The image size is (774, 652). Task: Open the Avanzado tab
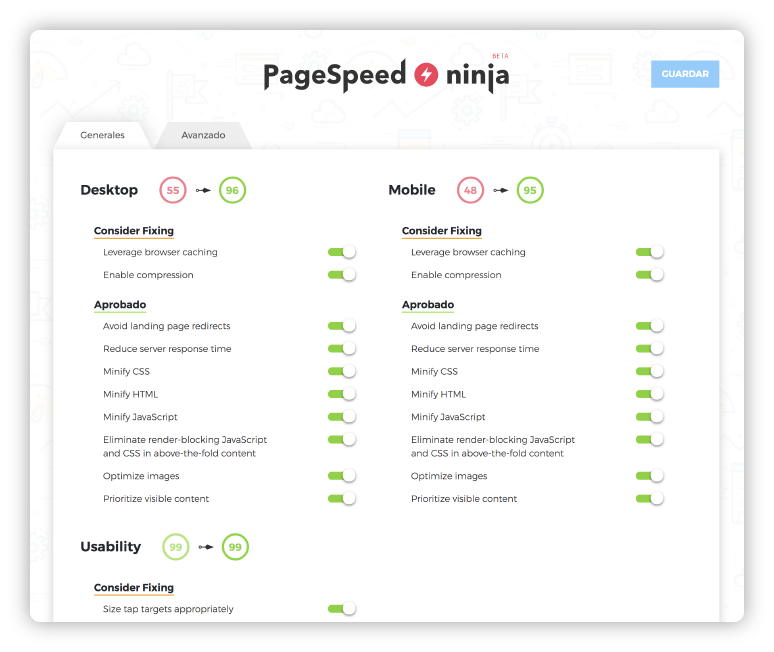click(x=203, y=135)
